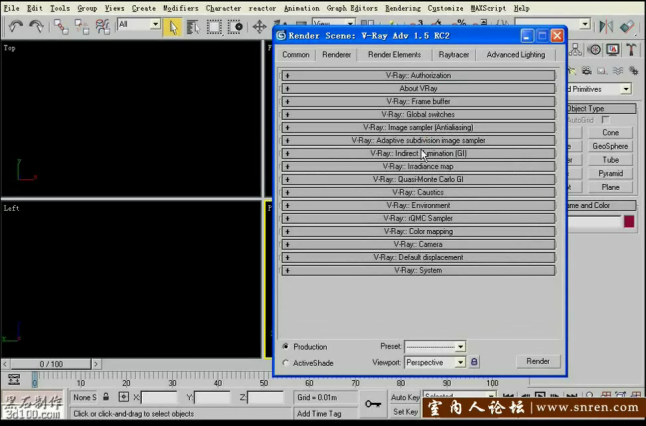Expand V-Ray Irradiance map rollout
This screenshot has height=426, width=646.
[x=418, y=166]
